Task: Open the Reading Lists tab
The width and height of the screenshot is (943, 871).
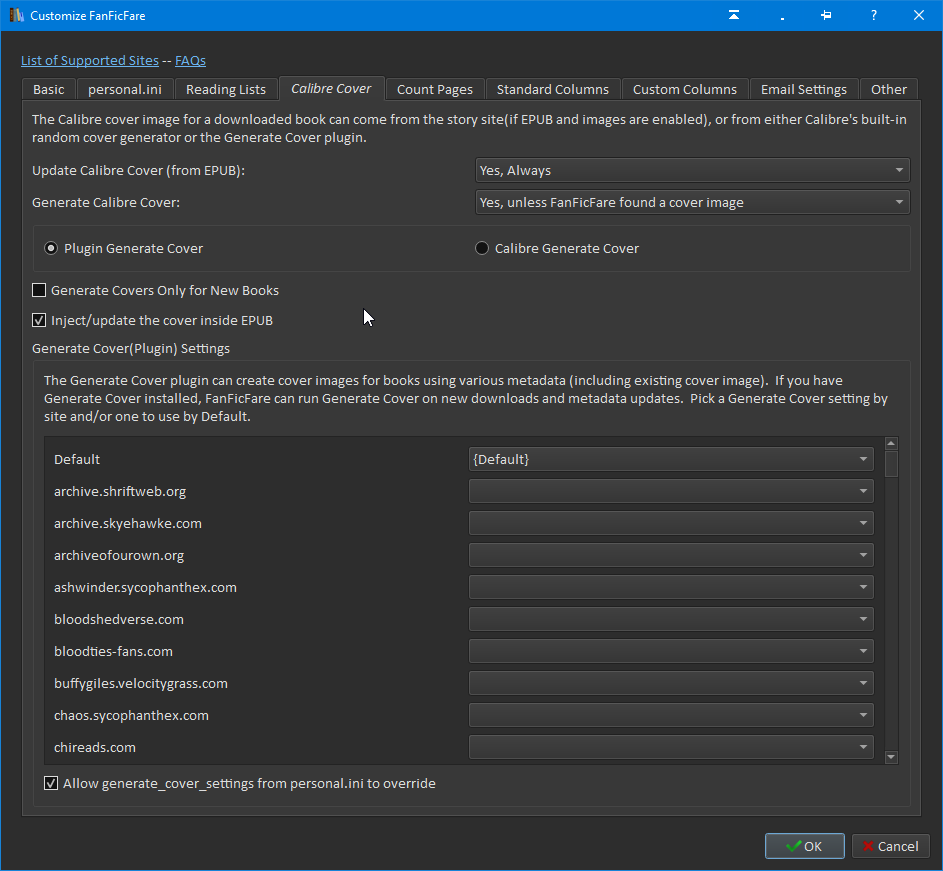Action: coord(226,90)
